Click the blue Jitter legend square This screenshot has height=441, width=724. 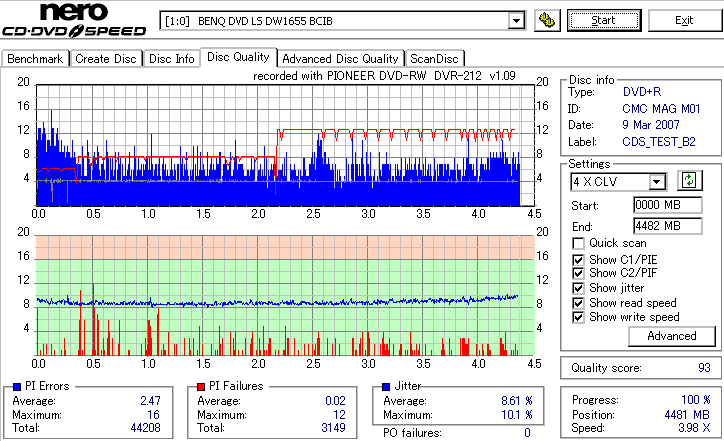pyautogui.click(x=386, y=387)
